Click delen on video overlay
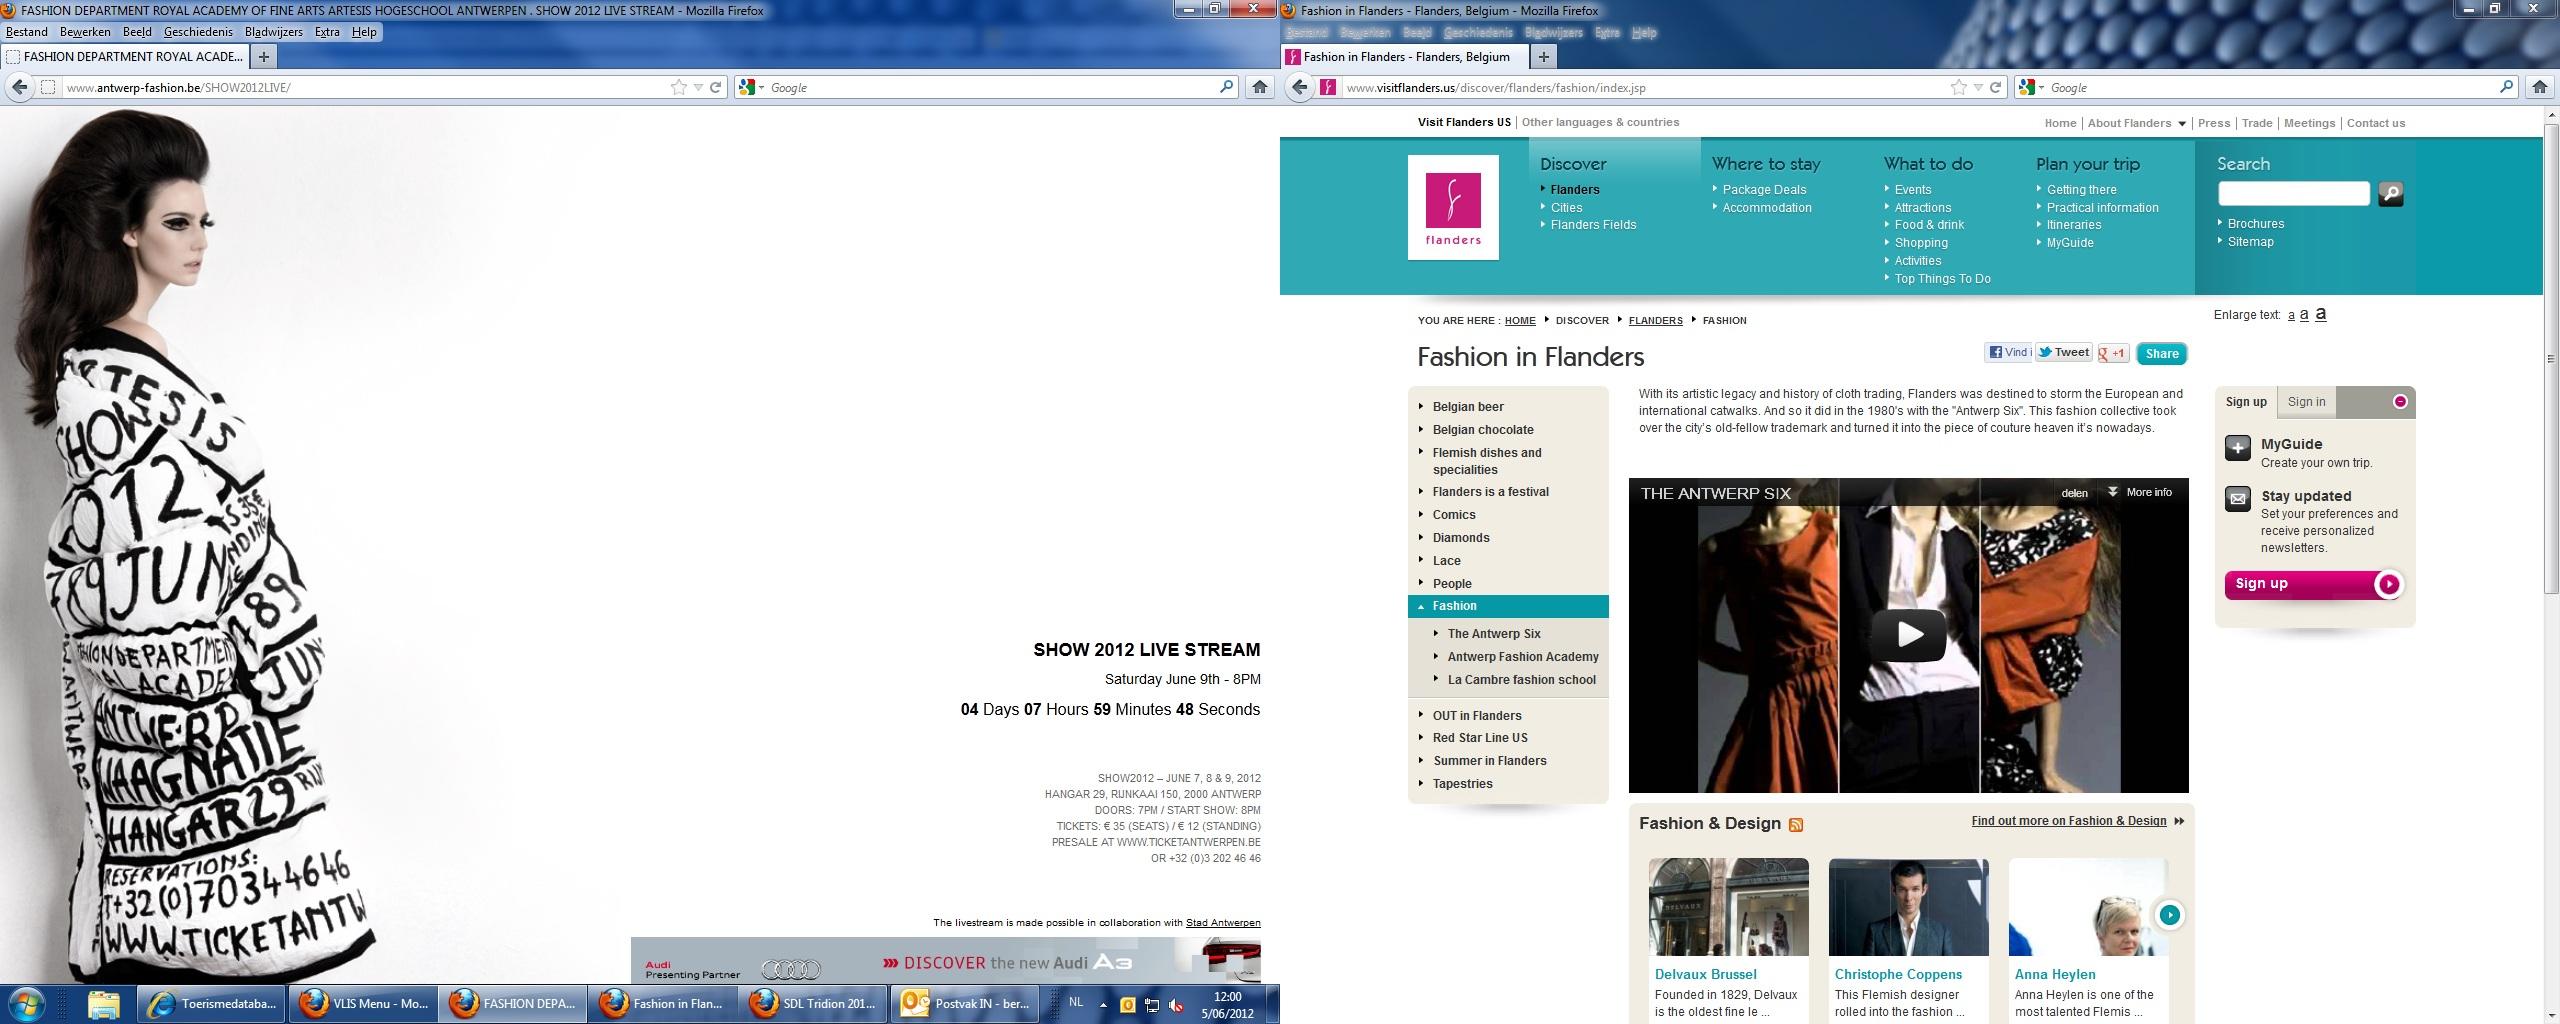2560x1024 pixels. (2074, 493)
